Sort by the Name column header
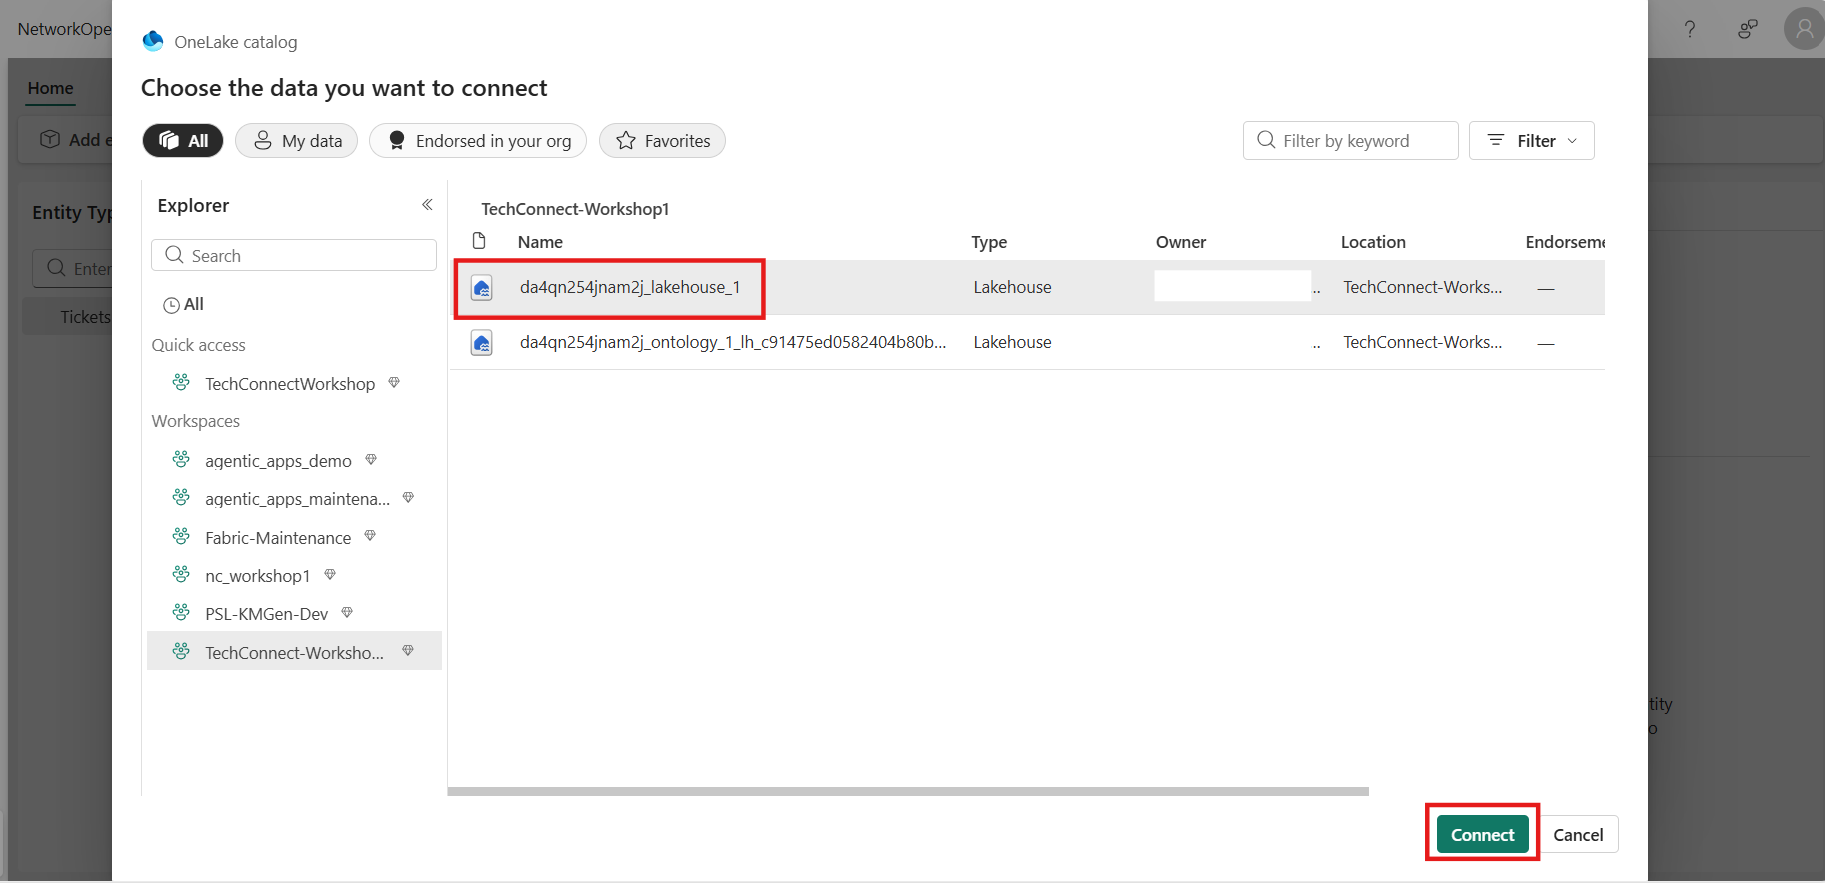The width and height of the screenshot is (1825, 883). [x=540, y=242]
